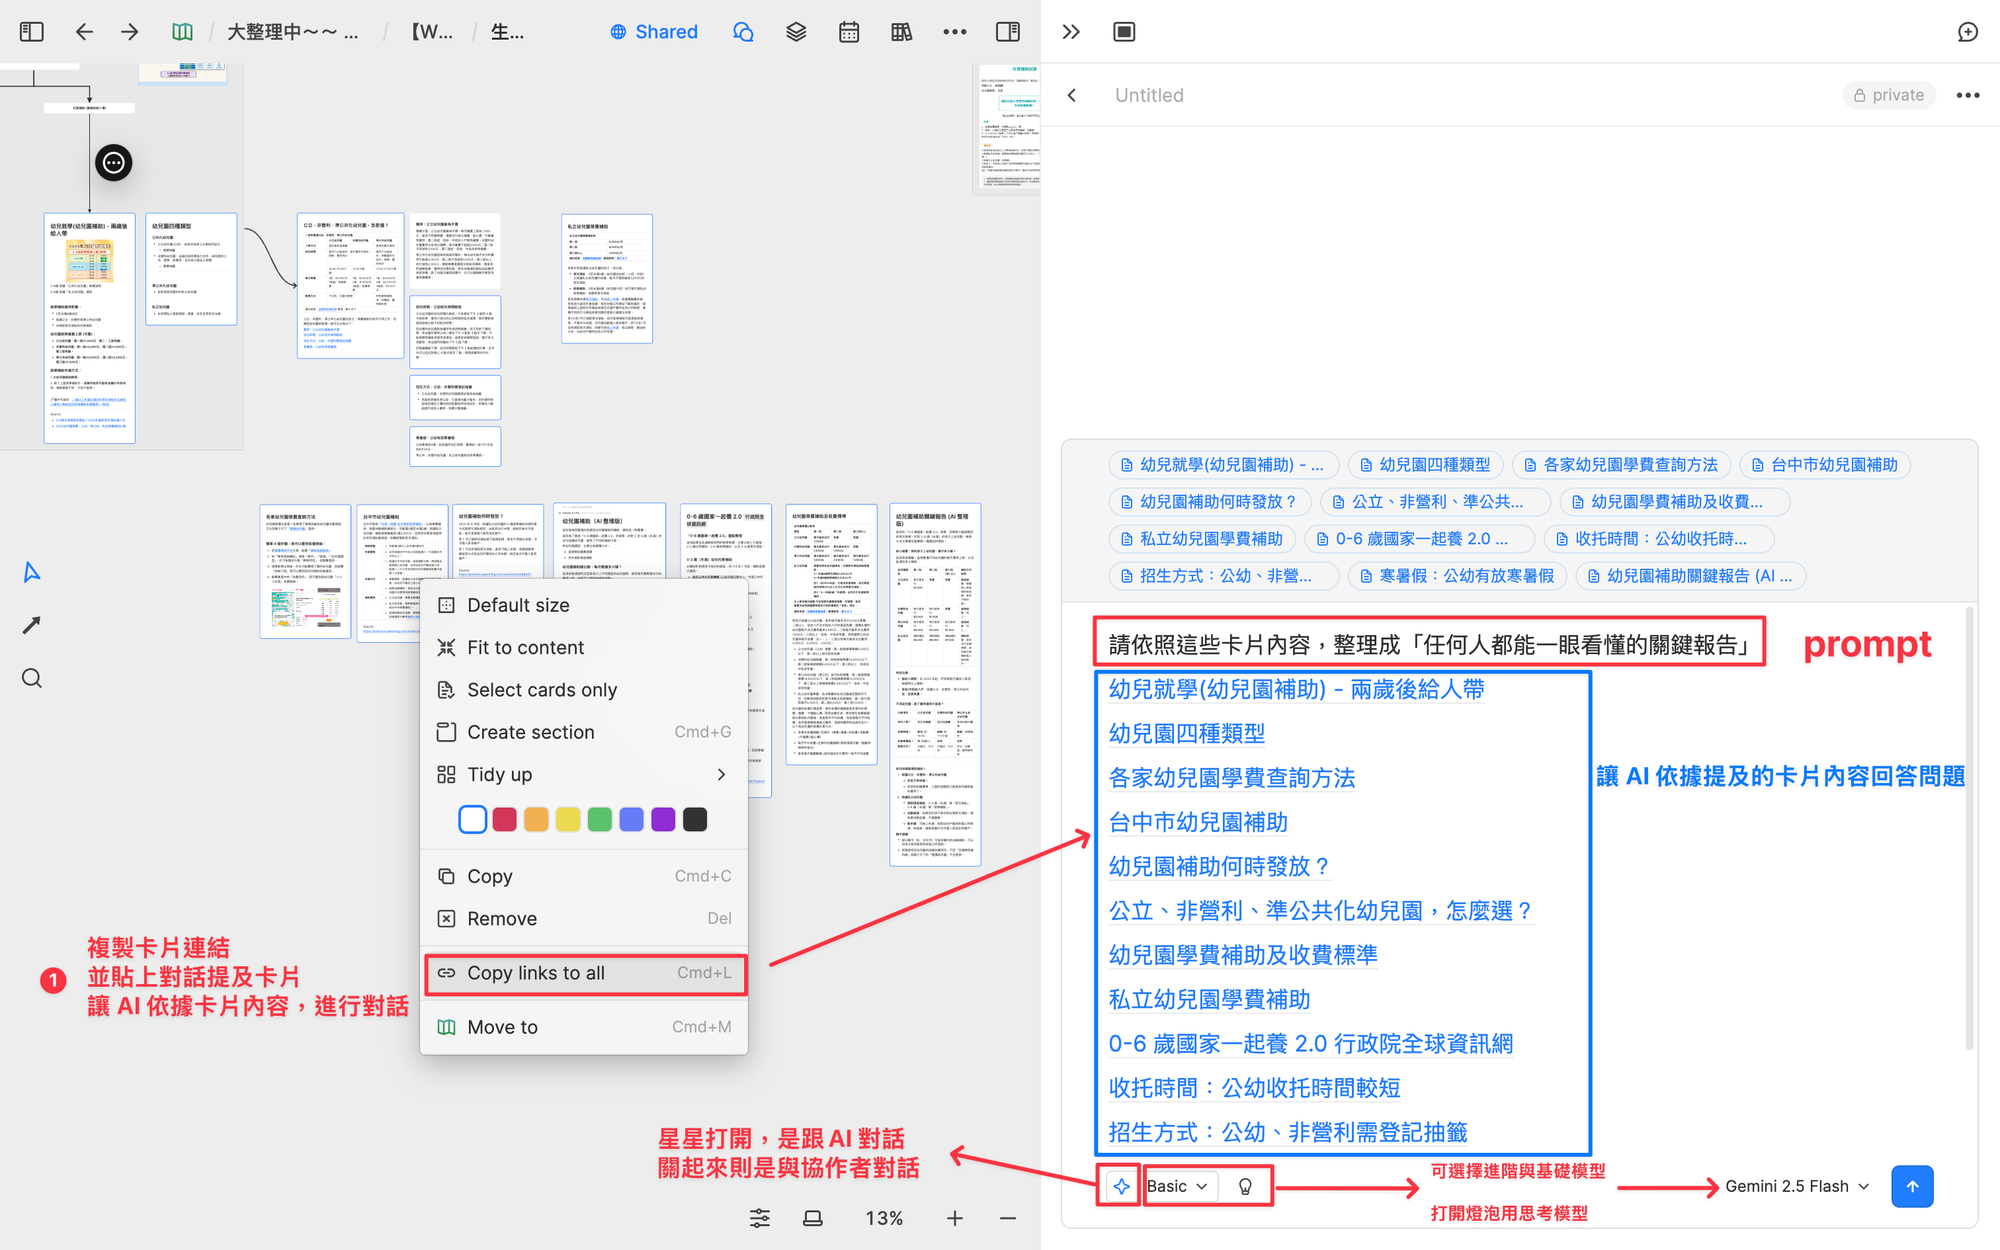Open the Shared link in toolbar
Screen dimensions: 2000x1250
pyautogui.click(x=654, y=31)
